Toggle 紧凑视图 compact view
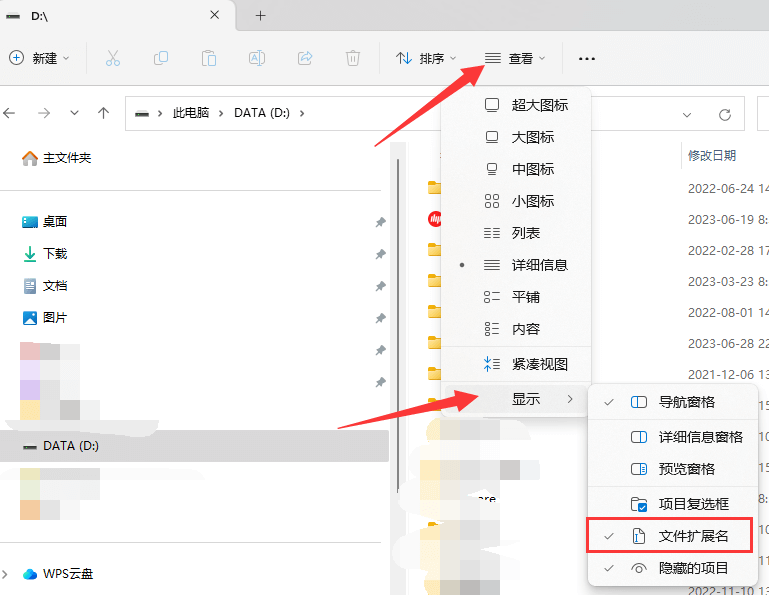This screenshot has width=769, height=595. pos(516,364)
